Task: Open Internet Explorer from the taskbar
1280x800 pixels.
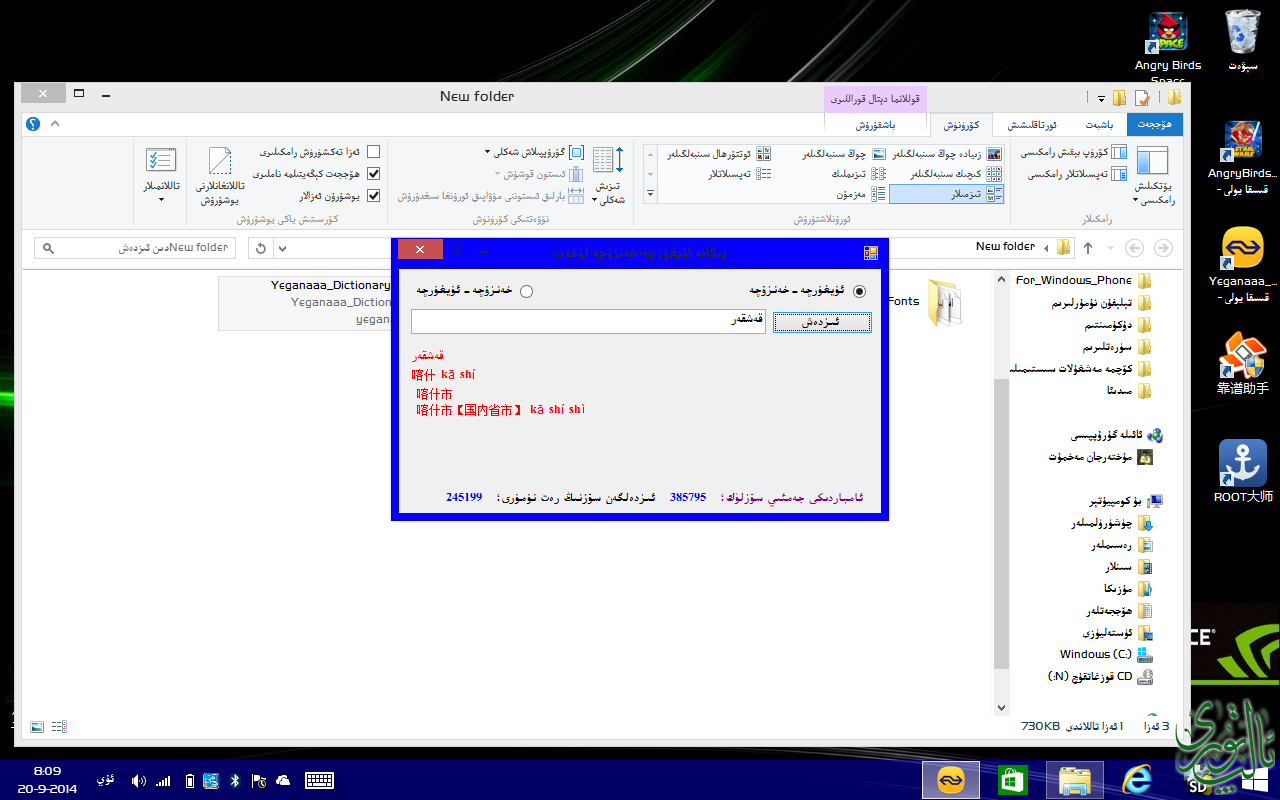Action: coord(1138,780)
